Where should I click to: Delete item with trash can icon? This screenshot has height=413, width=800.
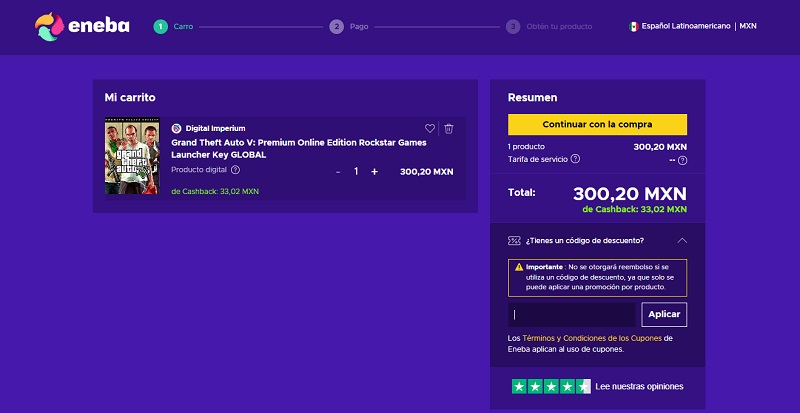pyautogui.click(x=448, y=129)
